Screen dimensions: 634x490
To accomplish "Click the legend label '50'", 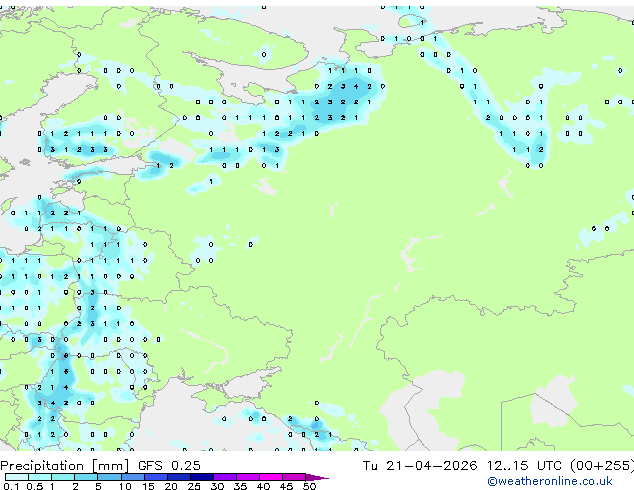I will tap(309, 486).
